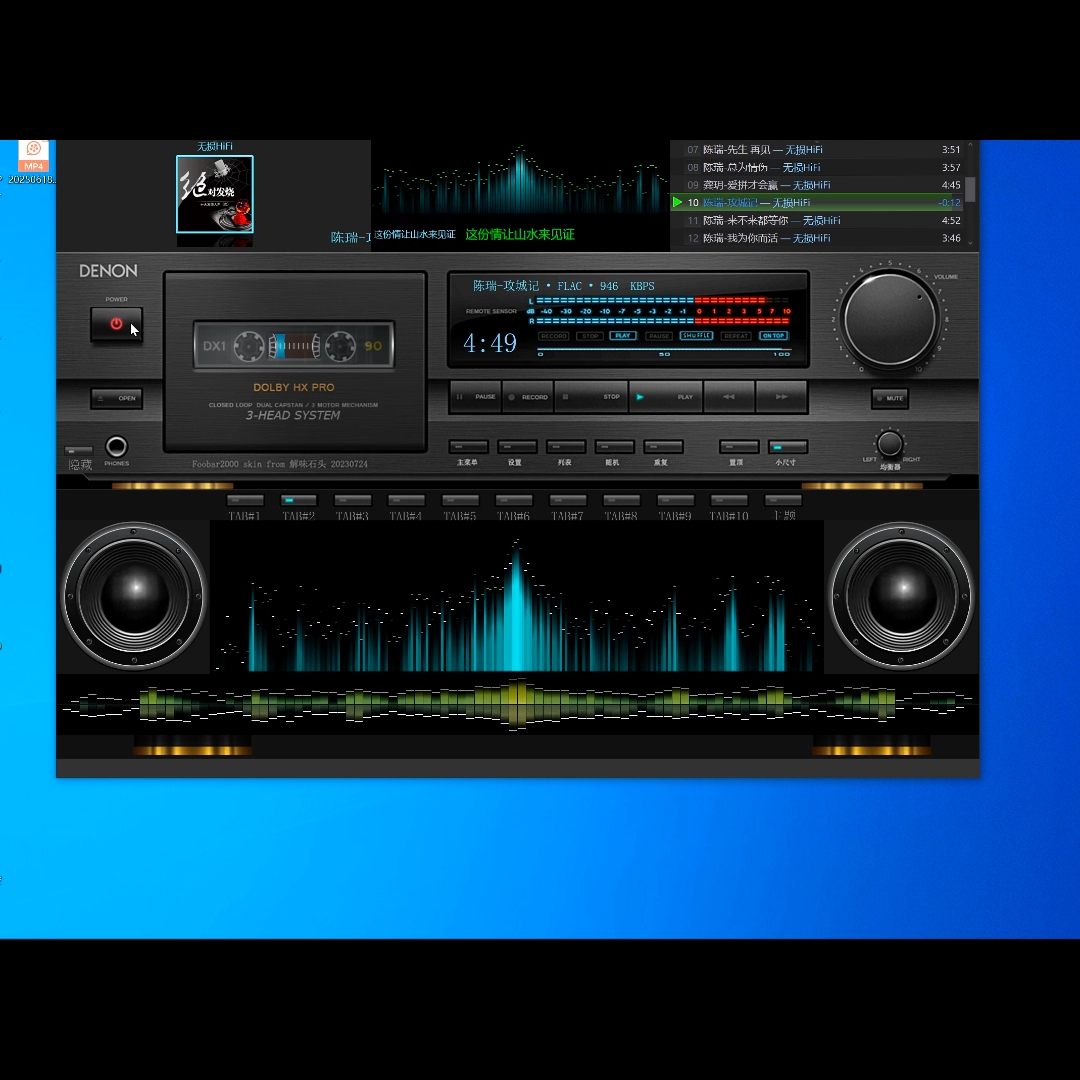Select playlist track 09 龚玥-爱拼才会赢
This screenshot has height=1080, width=1080.
point(818,185)
